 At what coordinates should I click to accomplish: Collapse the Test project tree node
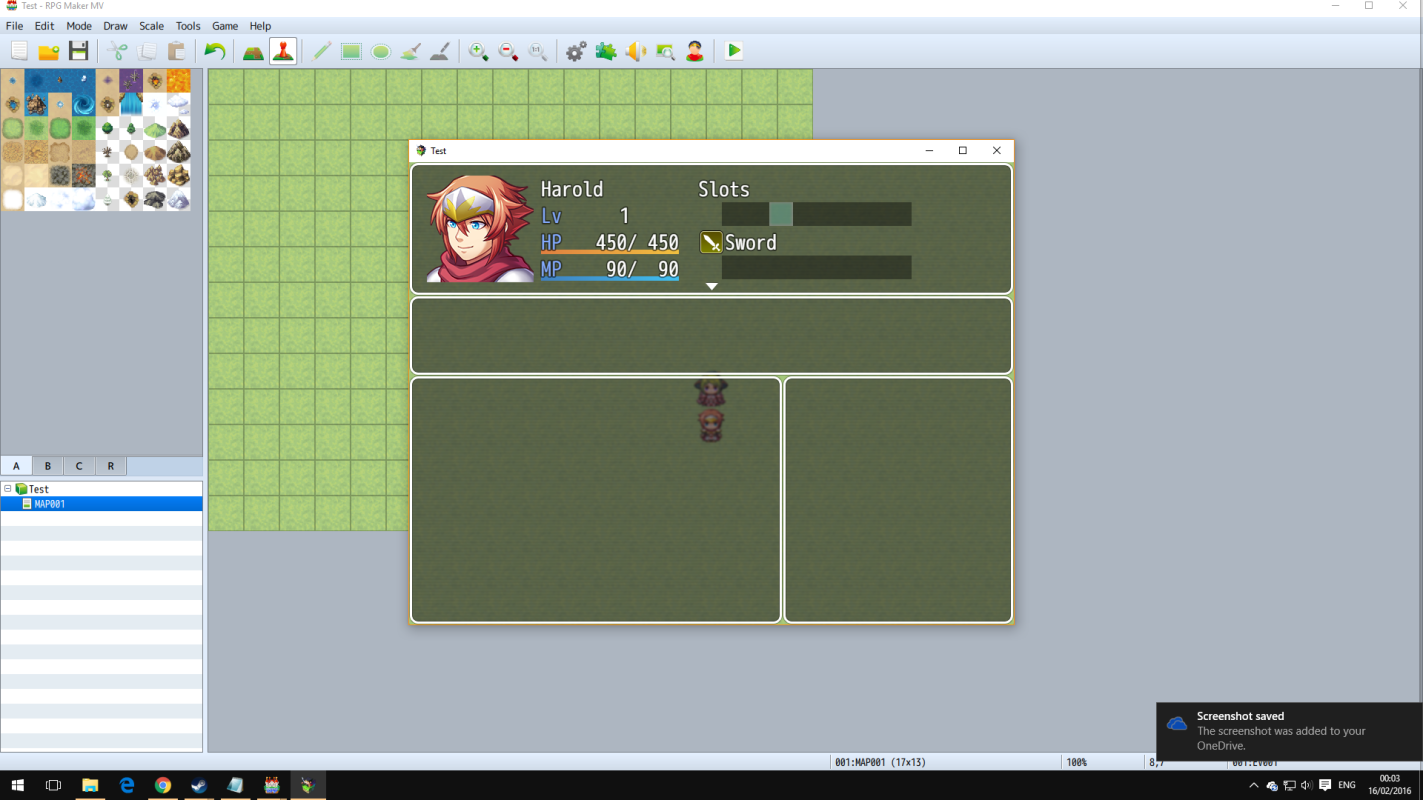pyautogui.click(x=8, y=489)
